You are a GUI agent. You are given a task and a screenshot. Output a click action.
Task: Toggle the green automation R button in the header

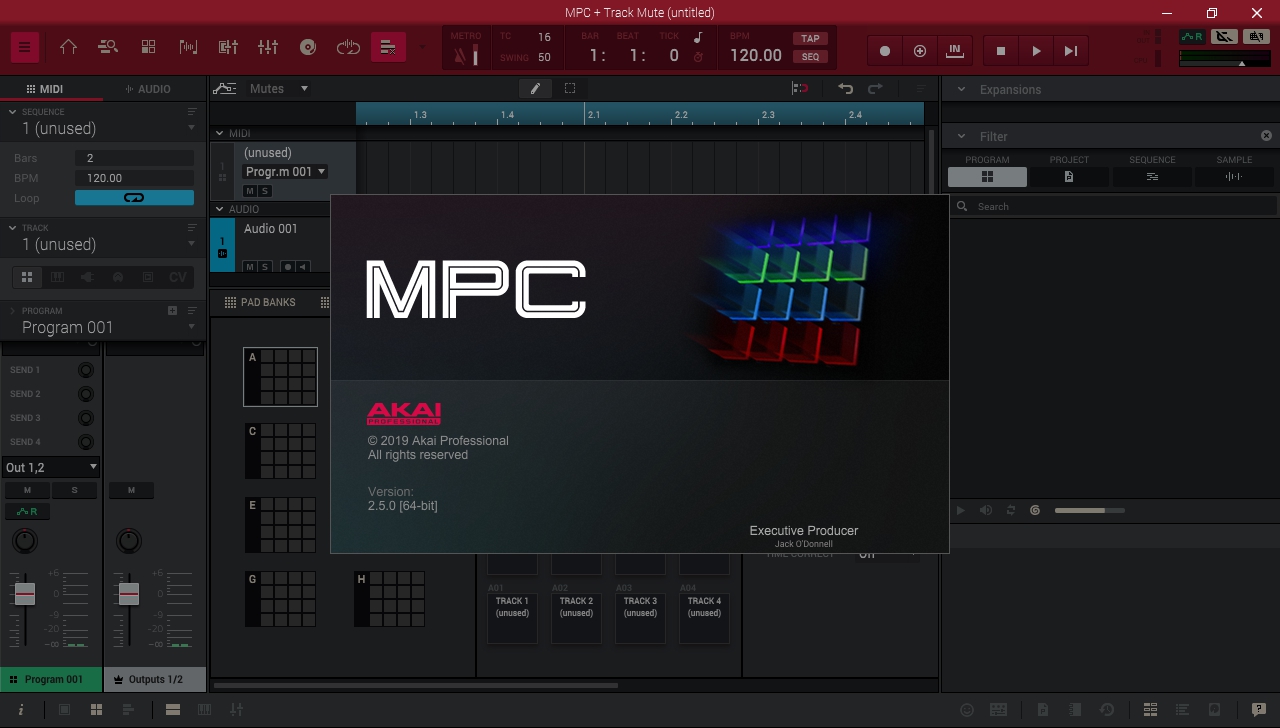[x=1192, y=37]
